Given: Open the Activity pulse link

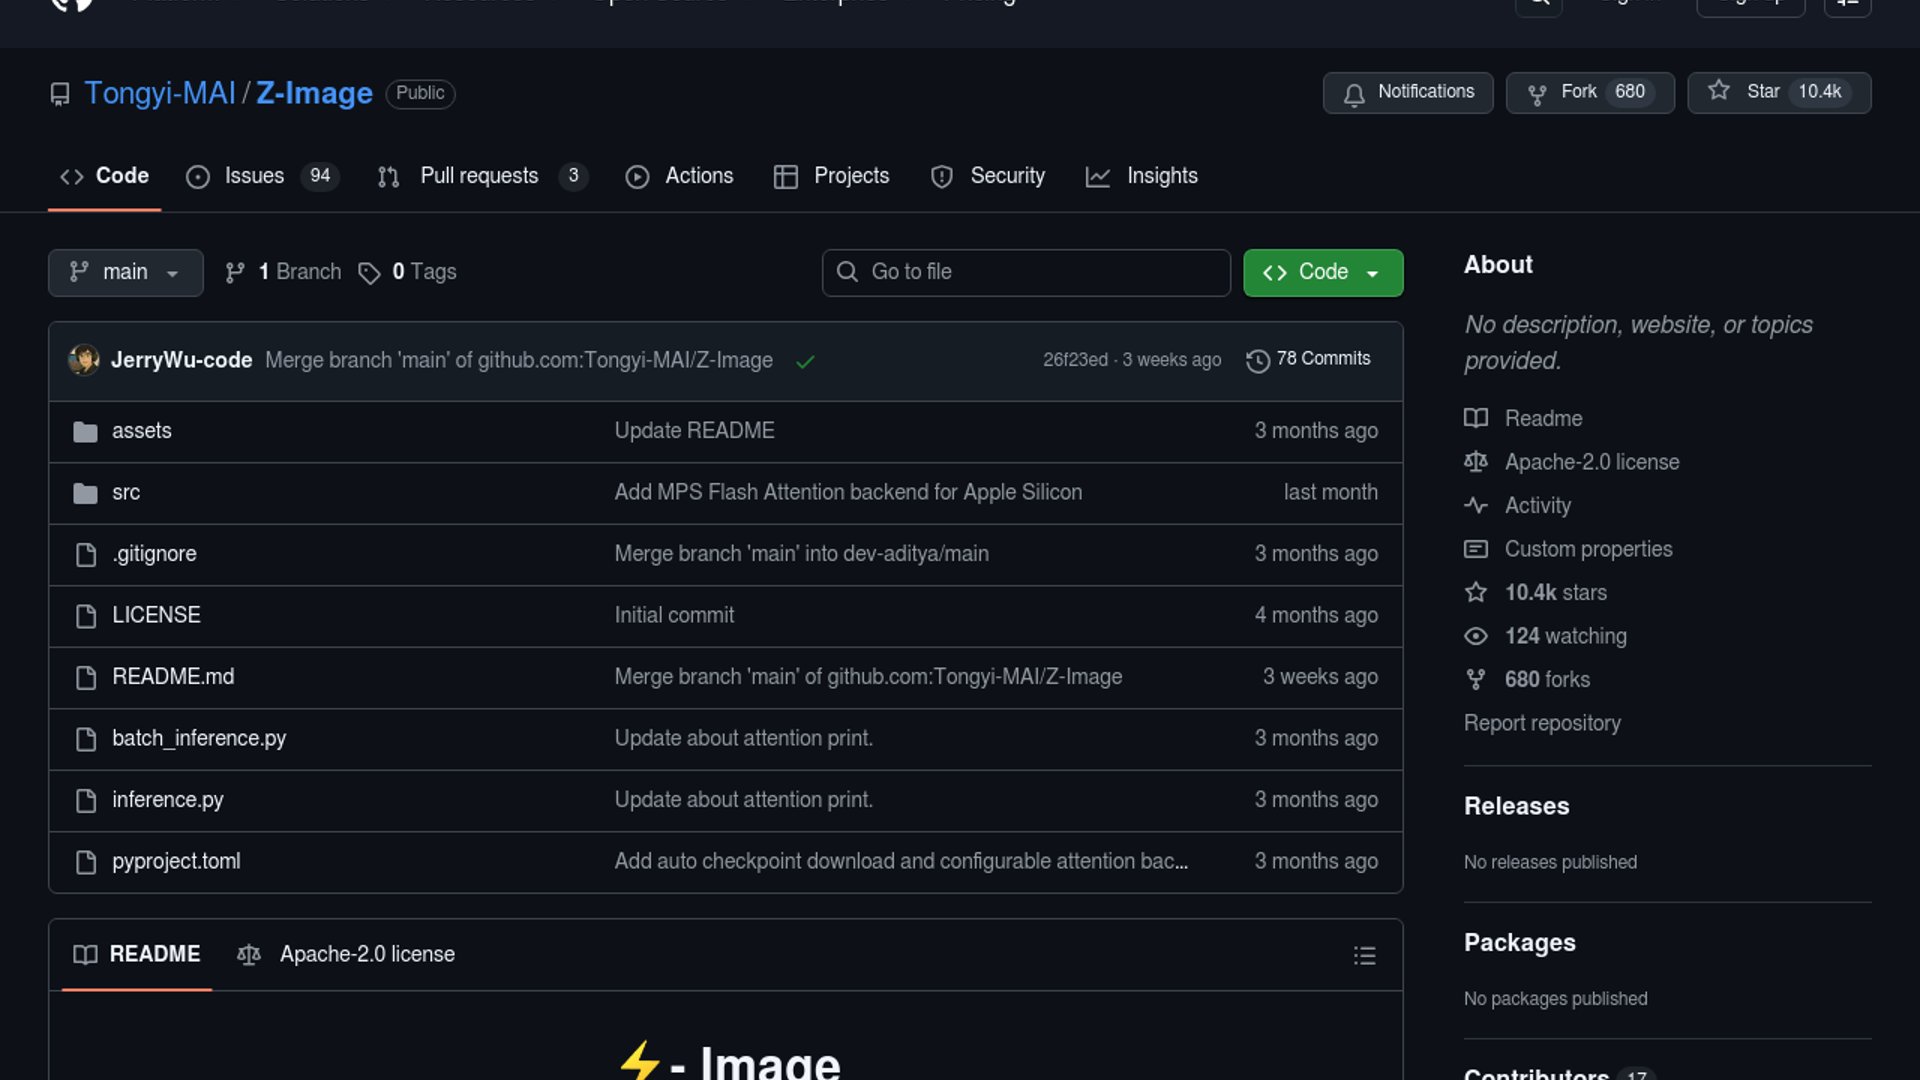Looking at the screenshot, I should (1537, 506).
